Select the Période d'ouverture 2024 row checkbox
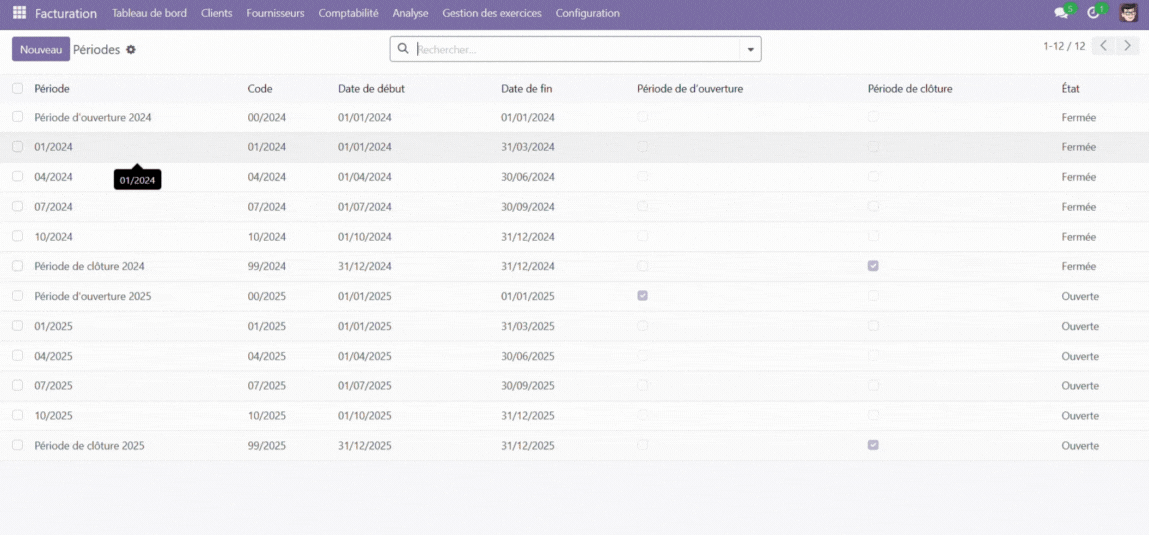 click(18, 117)
